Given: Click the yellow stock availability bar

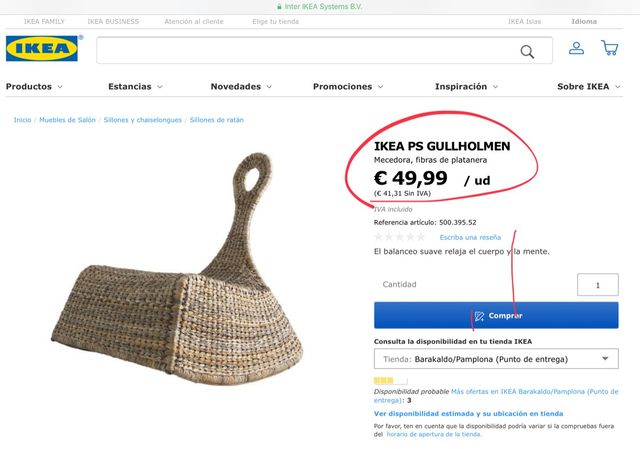Looking at the screenshot, I should [391, 381].
